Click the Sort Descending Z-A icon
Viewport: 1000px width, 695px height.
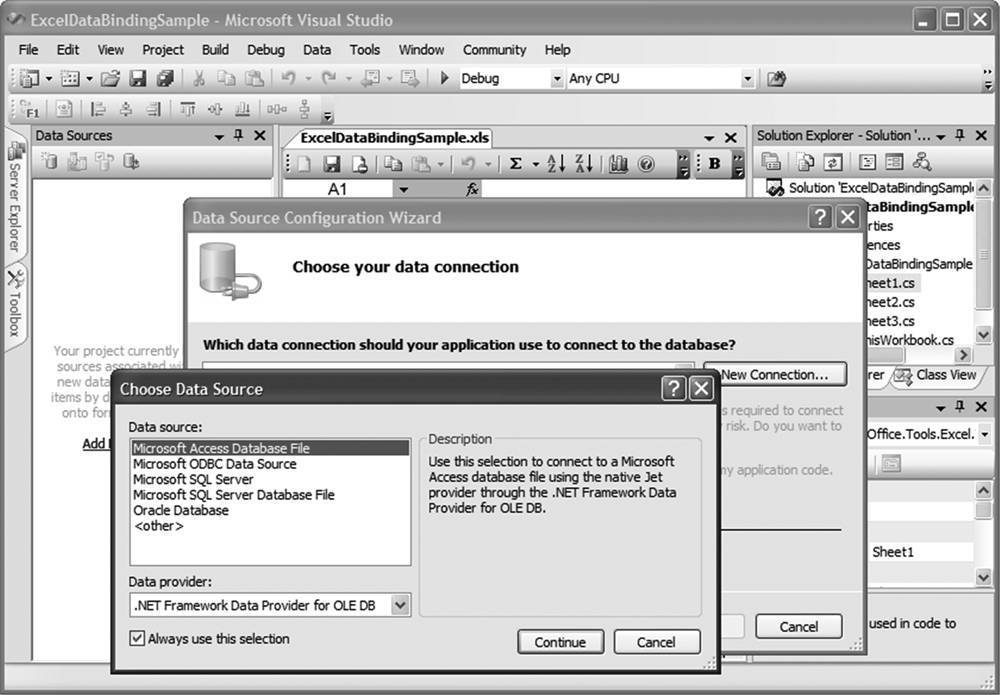pos(584,164)
